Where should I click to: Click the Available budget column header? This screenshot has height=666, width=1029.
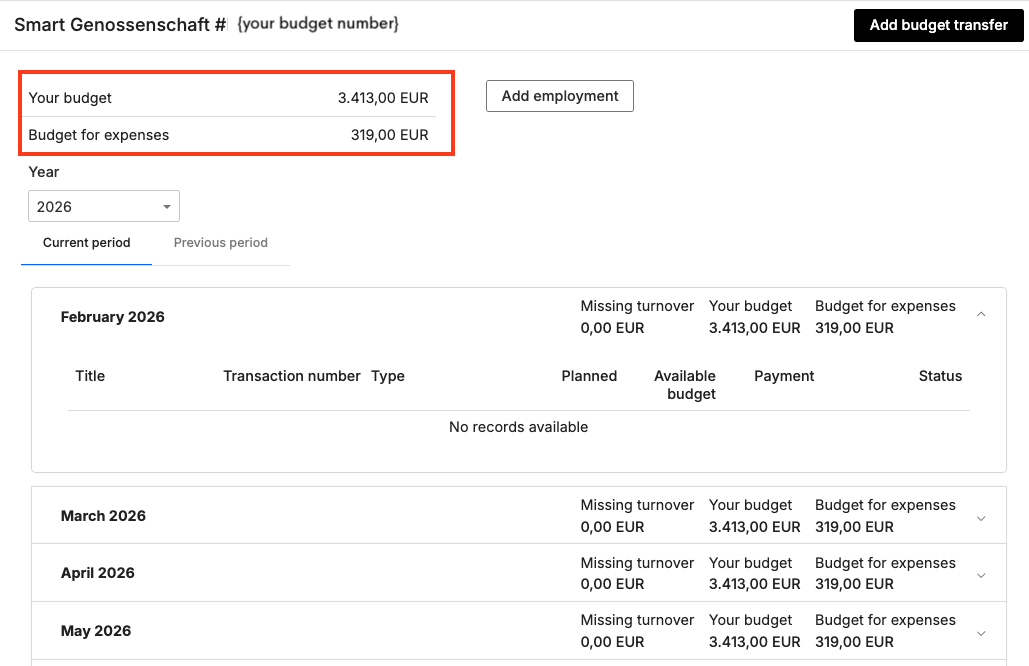pos(685,385)
